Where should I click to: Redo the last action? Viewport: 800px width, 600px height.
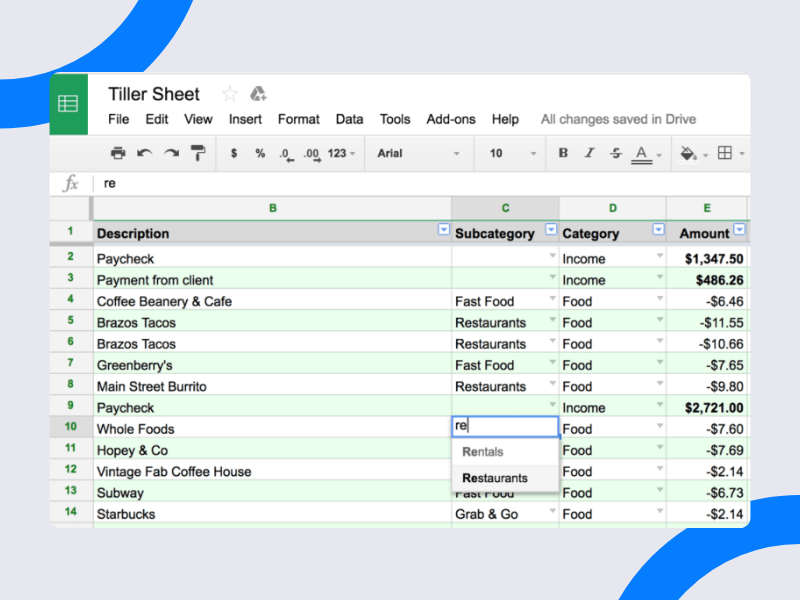[x=171, y=153]
